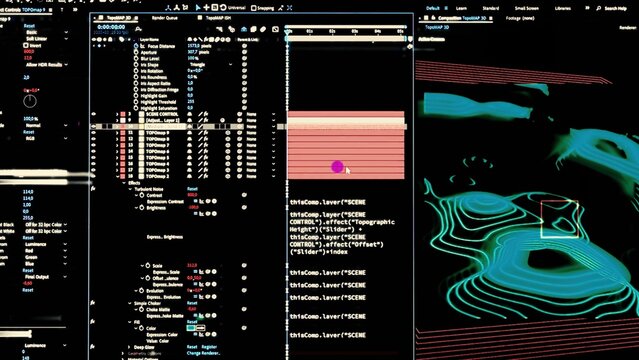Click the rotation dial in Effect Controls
639x360 pixels.
tap(30, 101)
